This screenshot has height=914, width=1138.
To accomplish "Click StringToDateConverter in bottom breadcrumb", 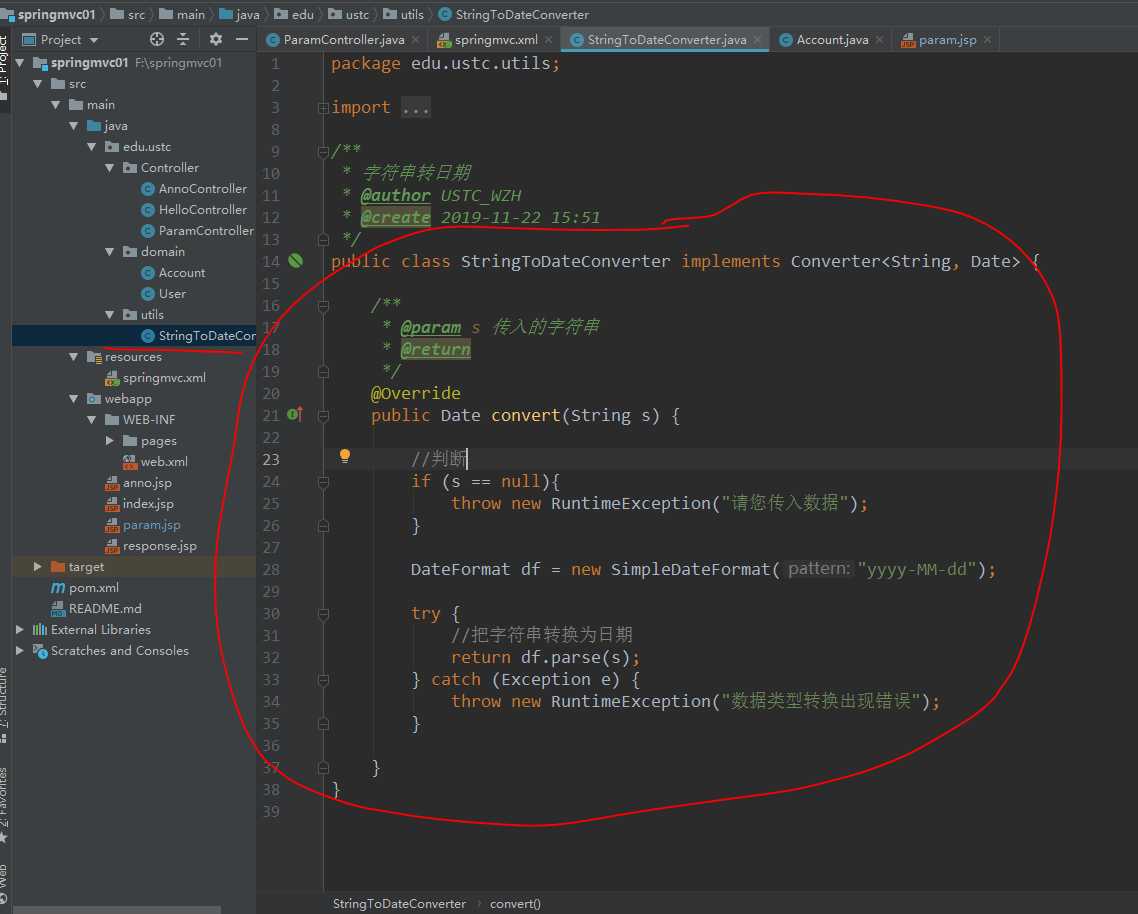I will 399,904.
